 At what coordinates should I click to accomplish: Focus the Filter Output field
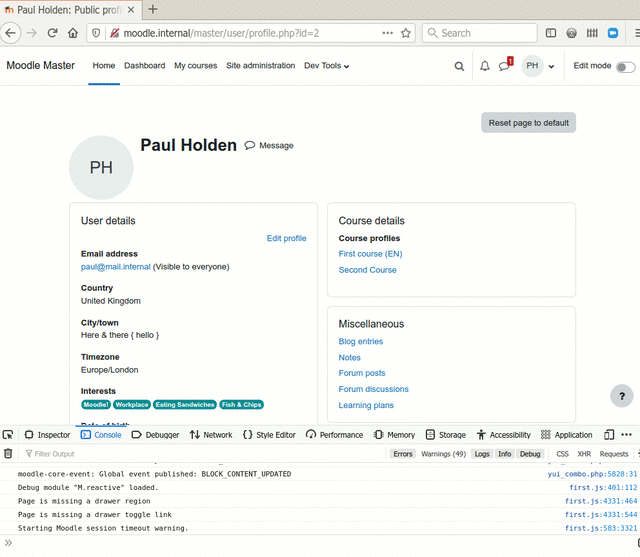coord(204,454)
